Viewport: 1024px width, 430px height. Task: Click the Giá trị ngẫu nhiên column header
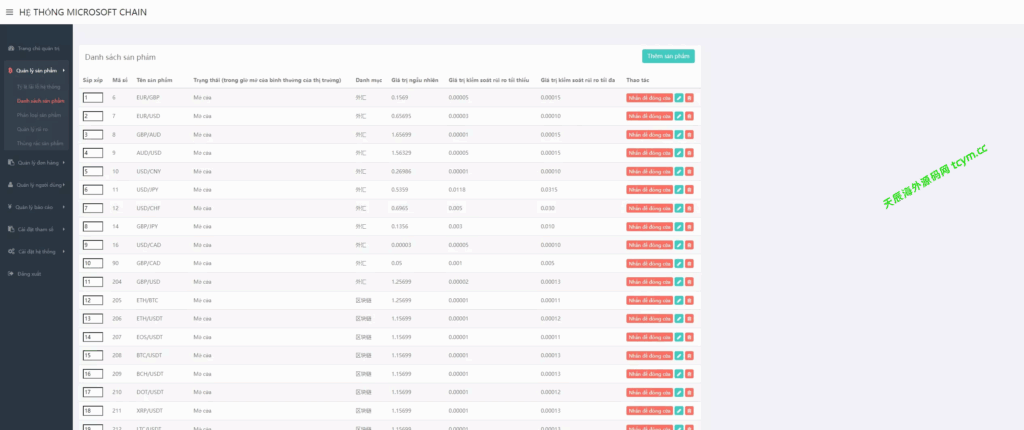(x=415, y=80)
